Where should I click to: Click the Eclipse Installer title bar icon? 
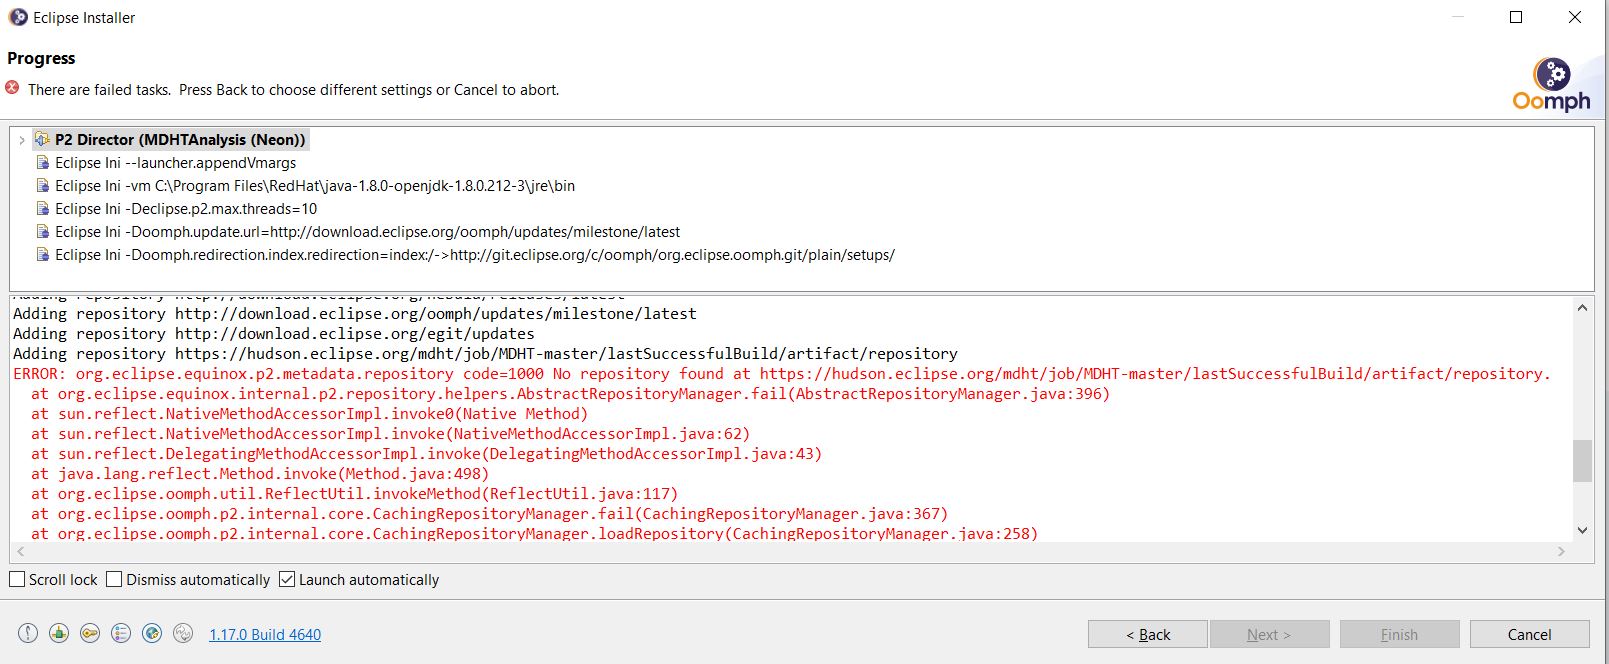(x=17, y=17)
